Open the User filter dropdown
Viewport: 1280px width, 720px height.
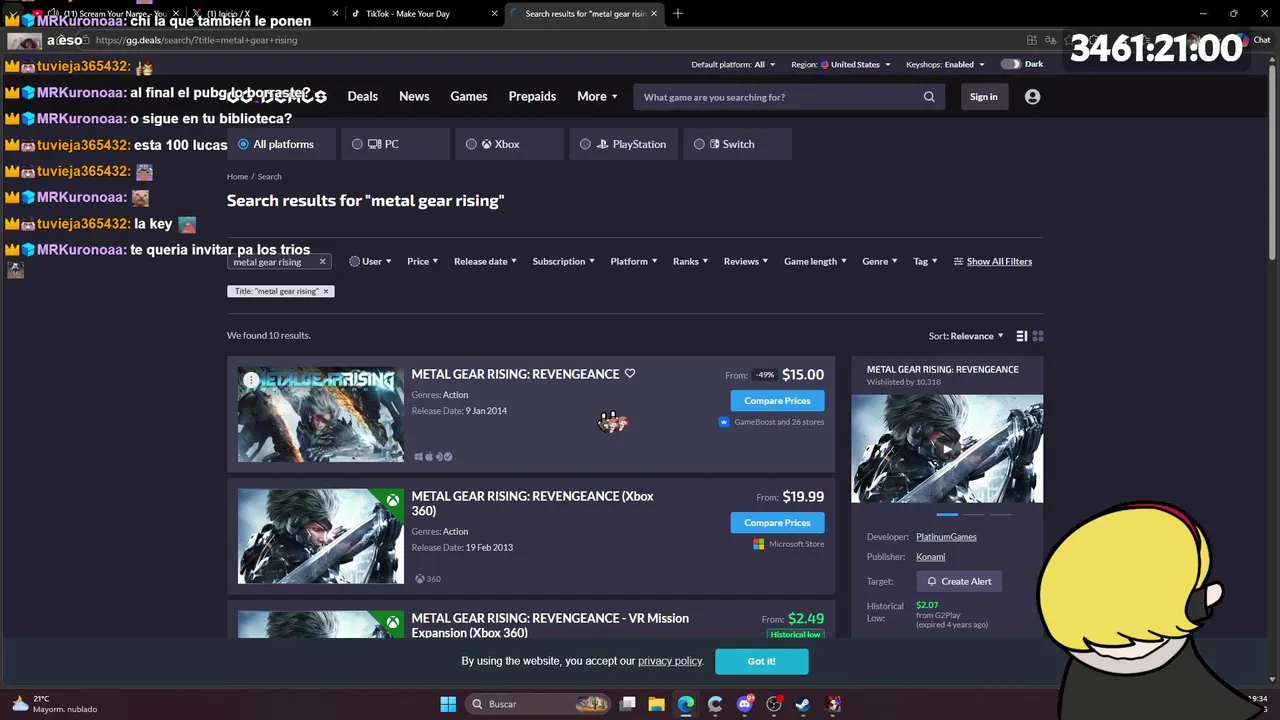tap(370, 262)
